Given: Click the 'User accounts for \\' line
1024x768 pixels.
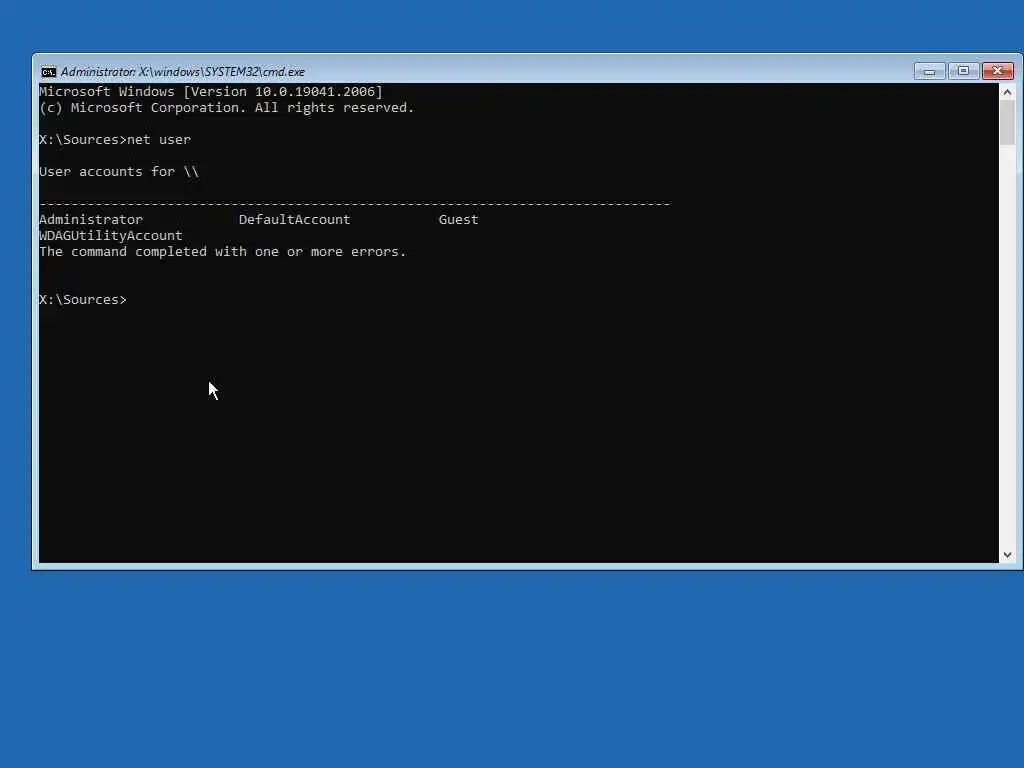Looking at the screenshot, I should [119, 172].
